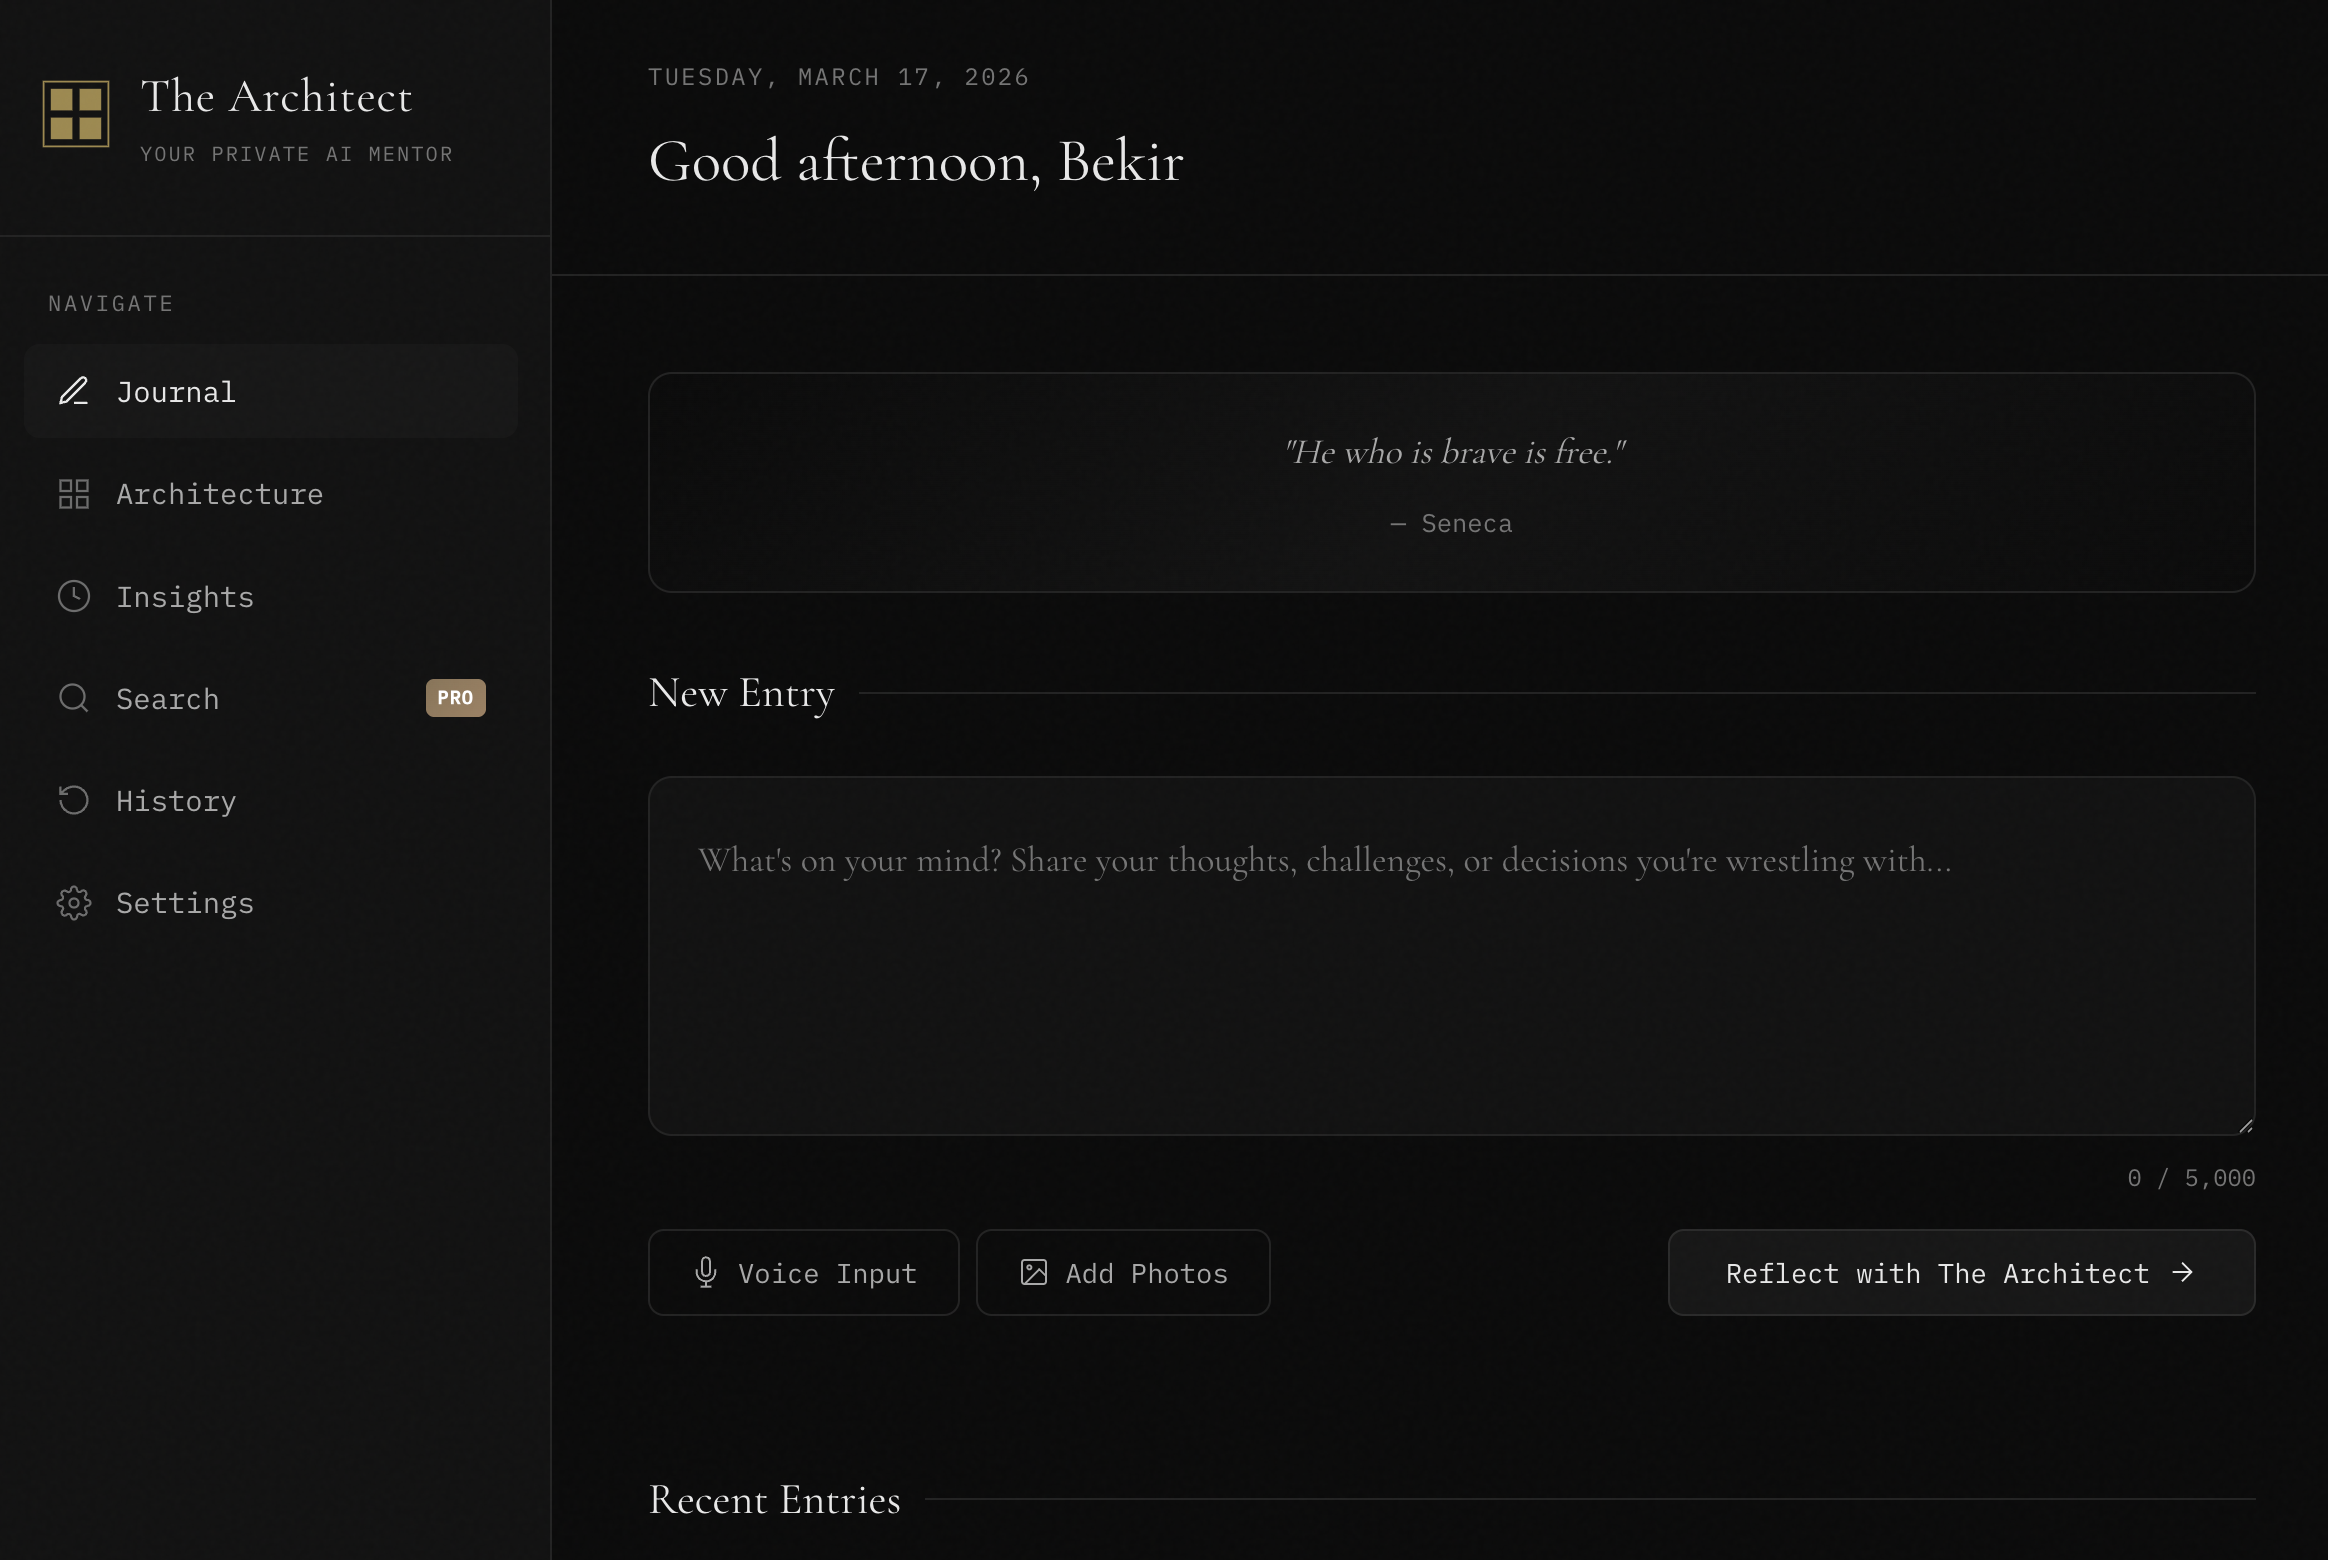Screen dimensions: 2328x1560
Task: Click the Settings gear icon
Action: click(74, 903)
